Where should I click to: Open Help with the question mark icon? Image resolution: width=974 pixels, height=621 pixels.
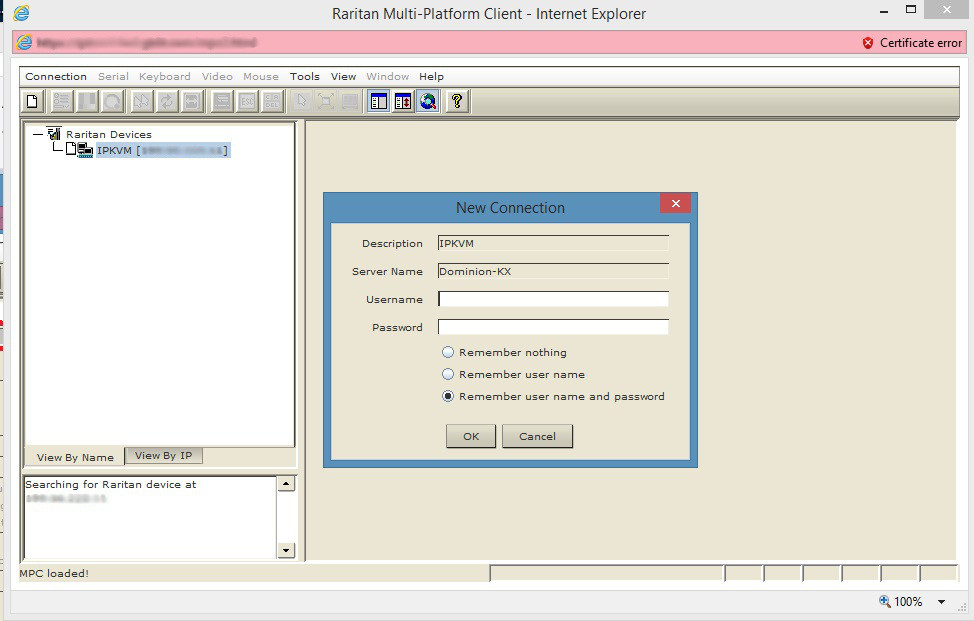[457, 101]
